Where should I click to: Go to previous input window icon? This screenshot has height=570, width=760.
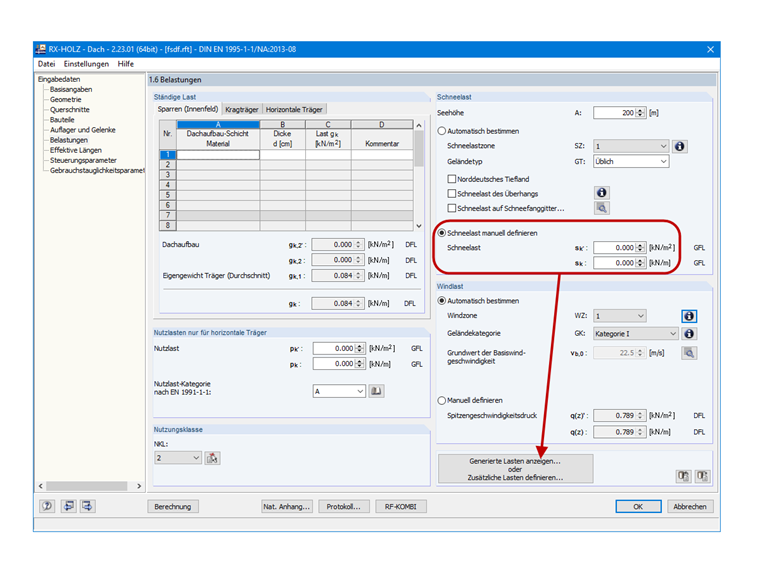click(x=68, y=506)
